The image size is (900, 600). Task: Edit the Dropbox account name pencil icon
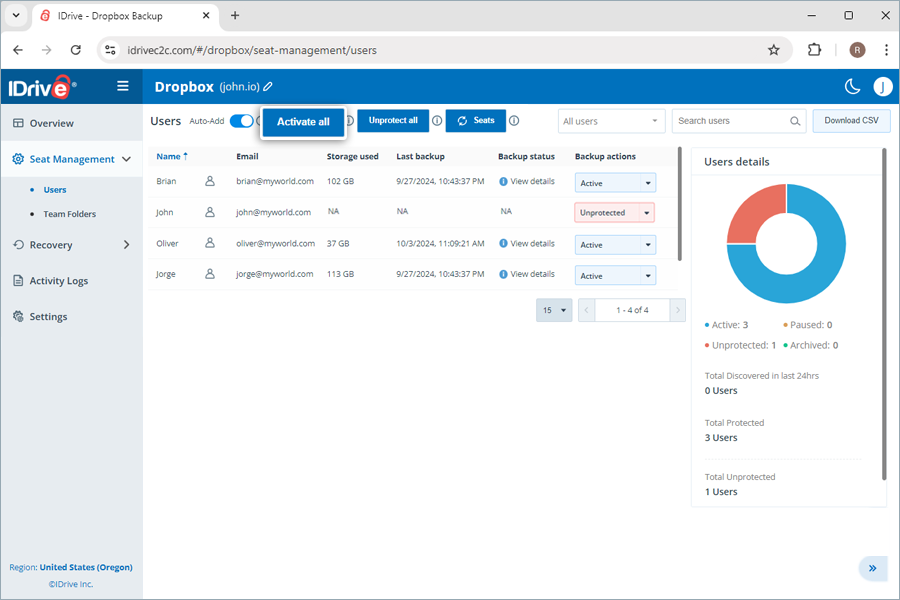[x=268, y=87]
